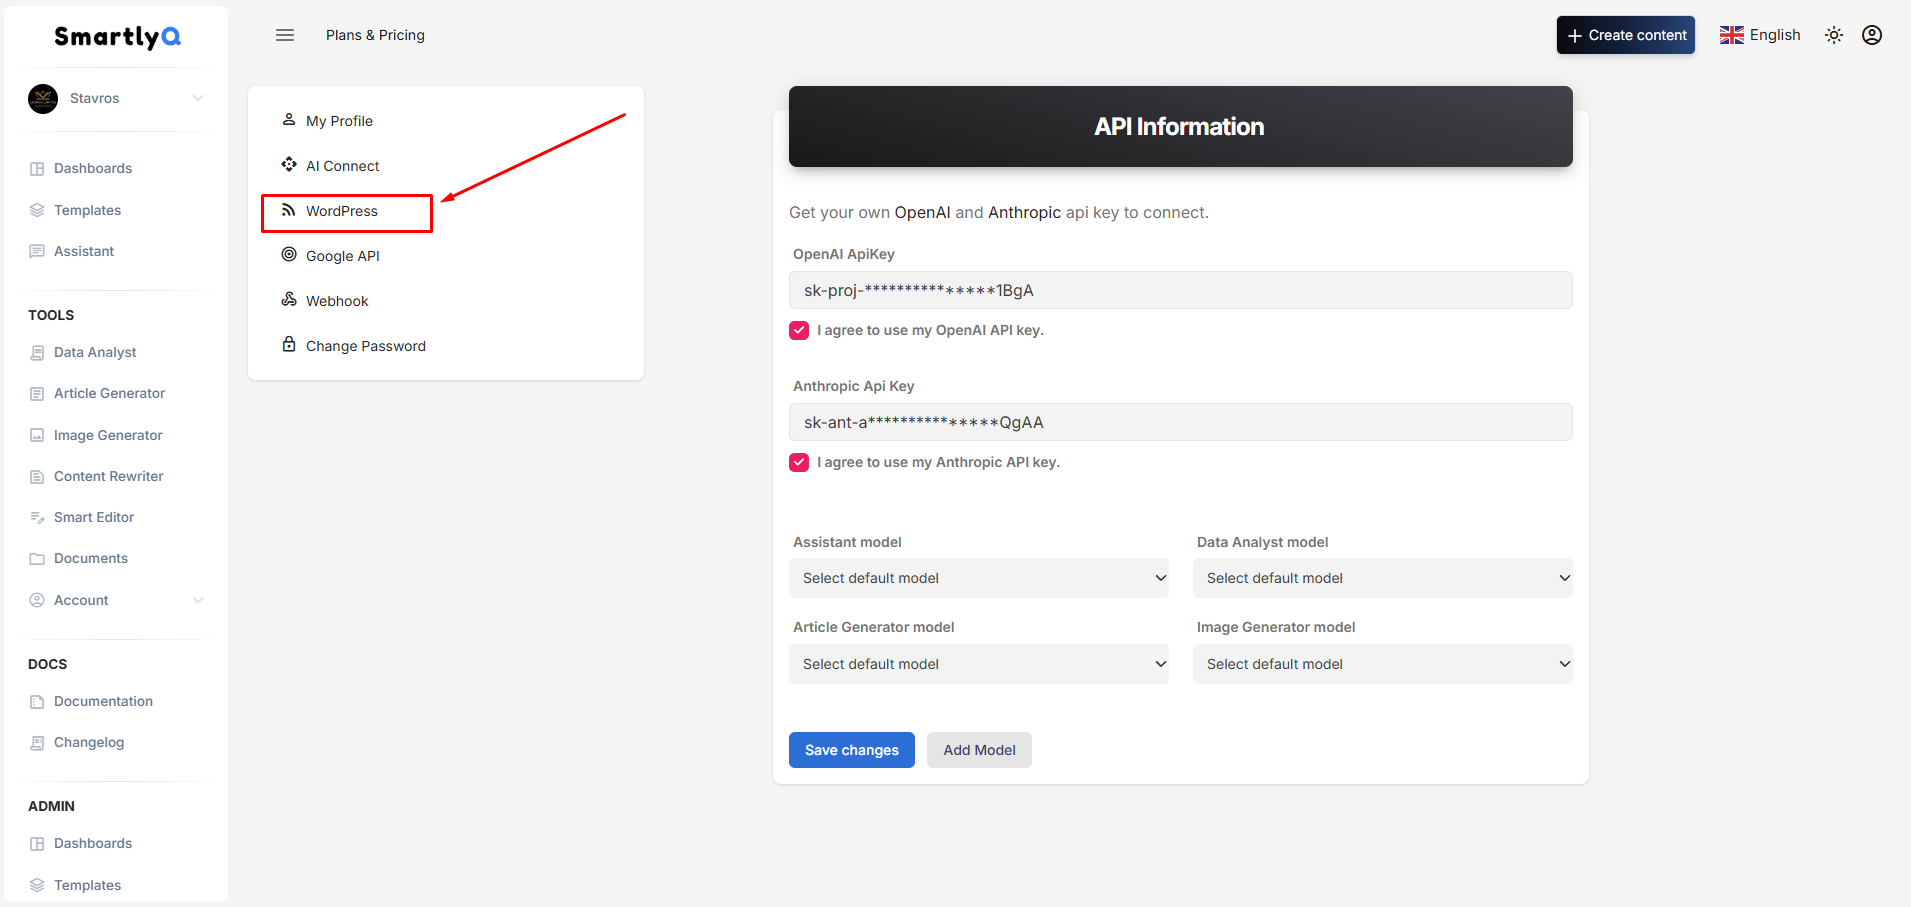Click Dashboards icon under ADMIN section
The width and height of the screenshot is (1911, 907).
(37, 844)
